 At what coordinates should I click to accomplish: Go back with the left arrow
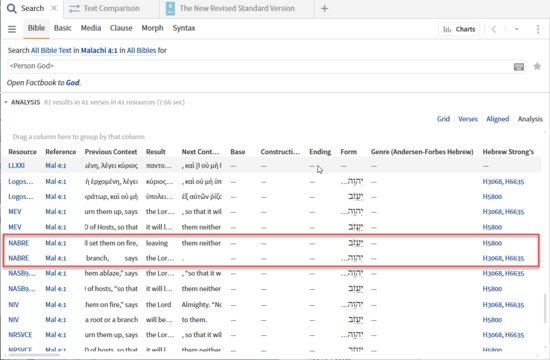coord(494,29)
